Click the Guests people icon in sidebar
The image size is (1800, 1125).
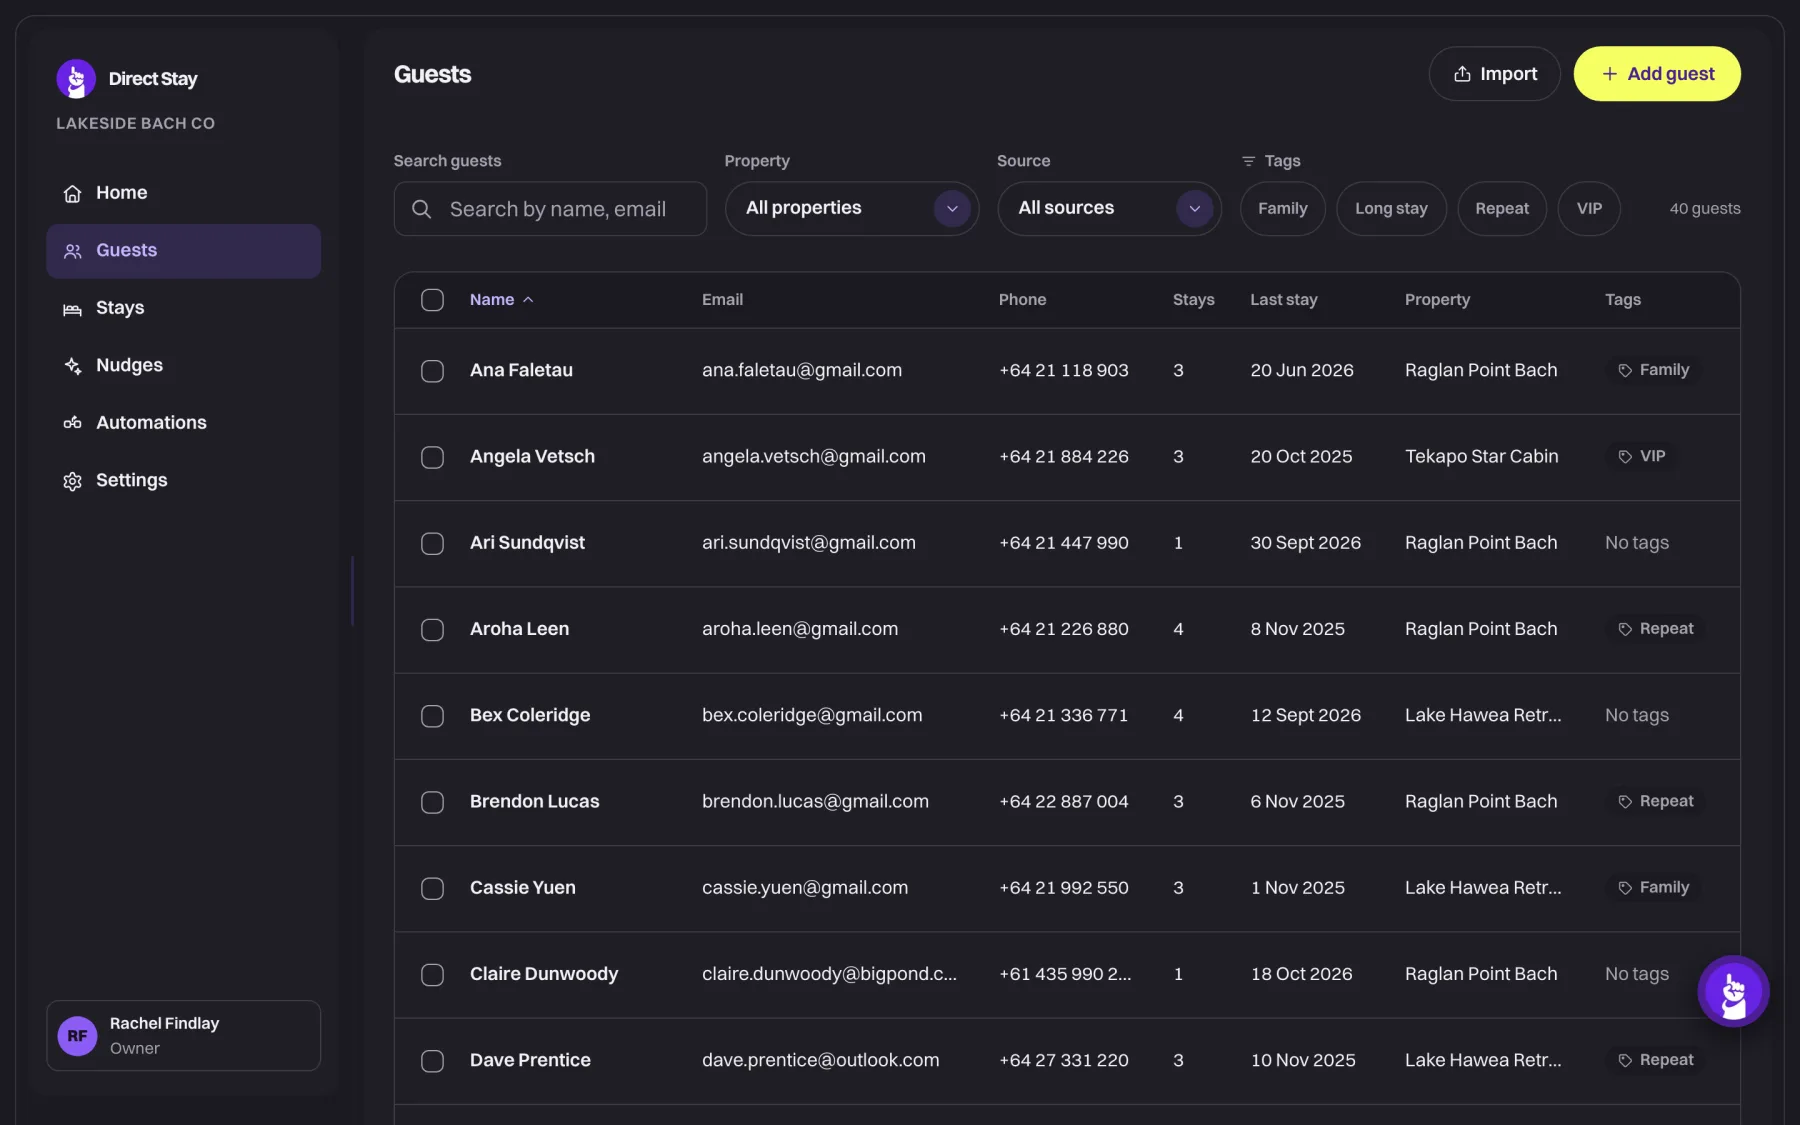[x=72, y=251]
